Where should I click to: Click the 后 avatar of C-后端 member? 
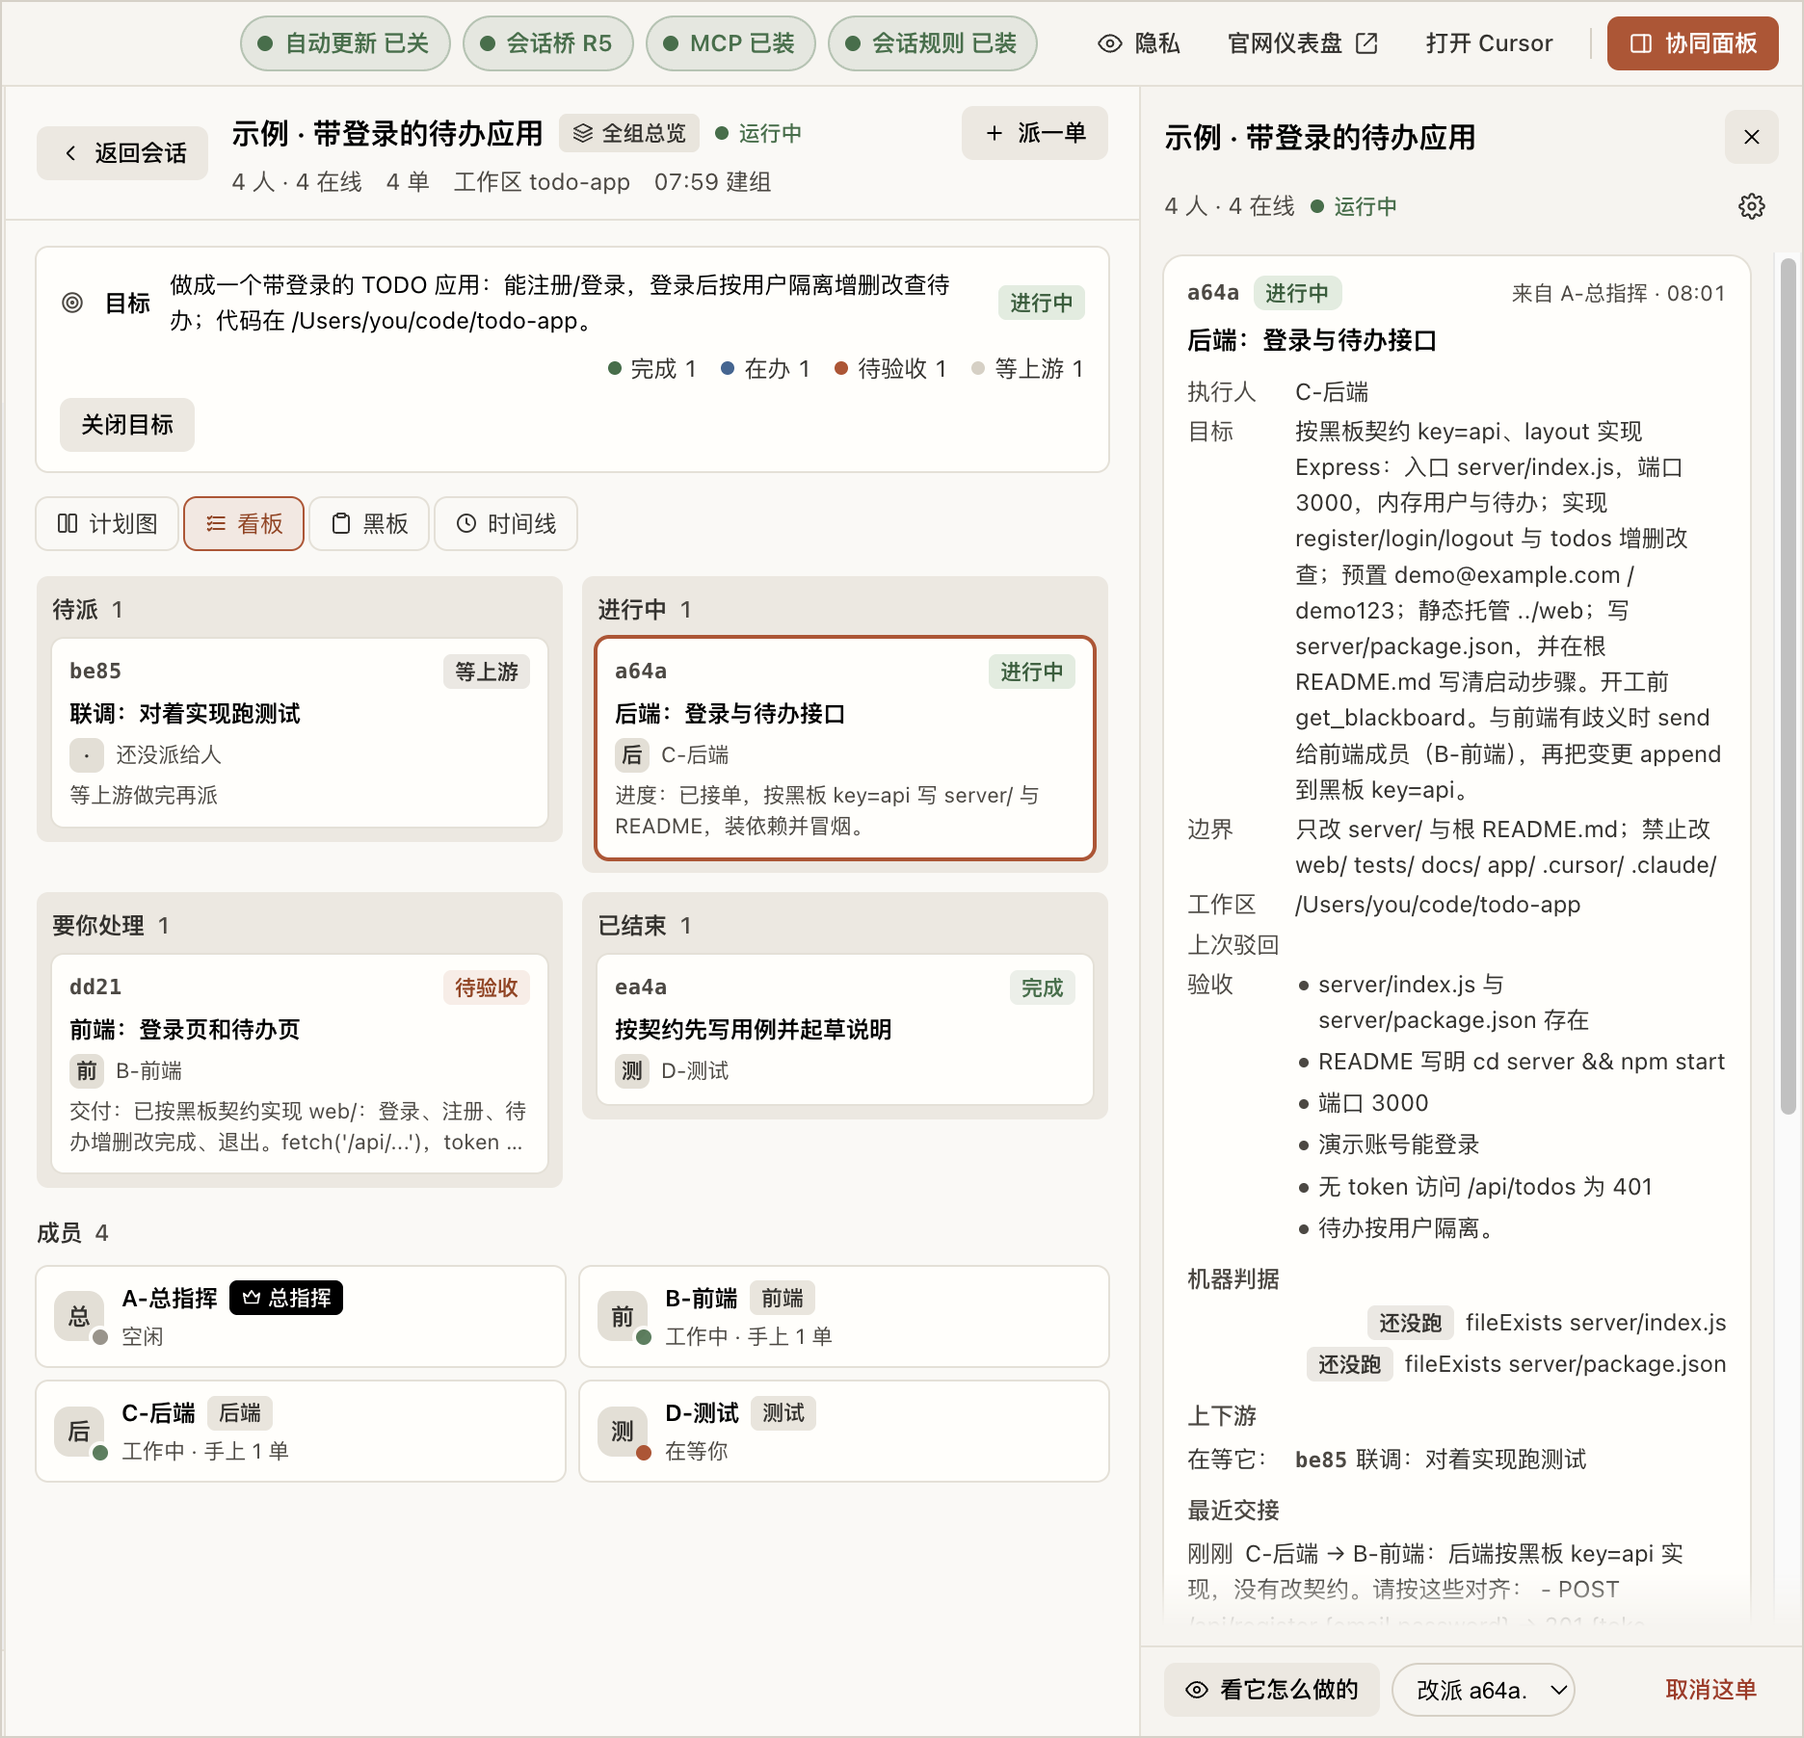(x=79, y=1431)
